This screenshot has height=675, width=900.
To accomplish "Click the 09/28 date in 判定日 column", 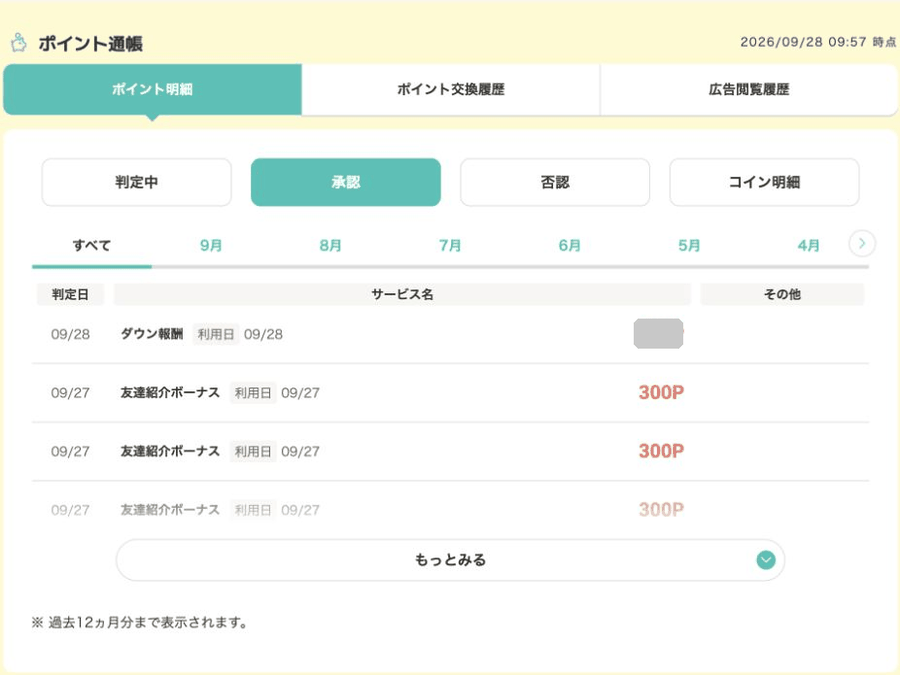I will (70, 334).
